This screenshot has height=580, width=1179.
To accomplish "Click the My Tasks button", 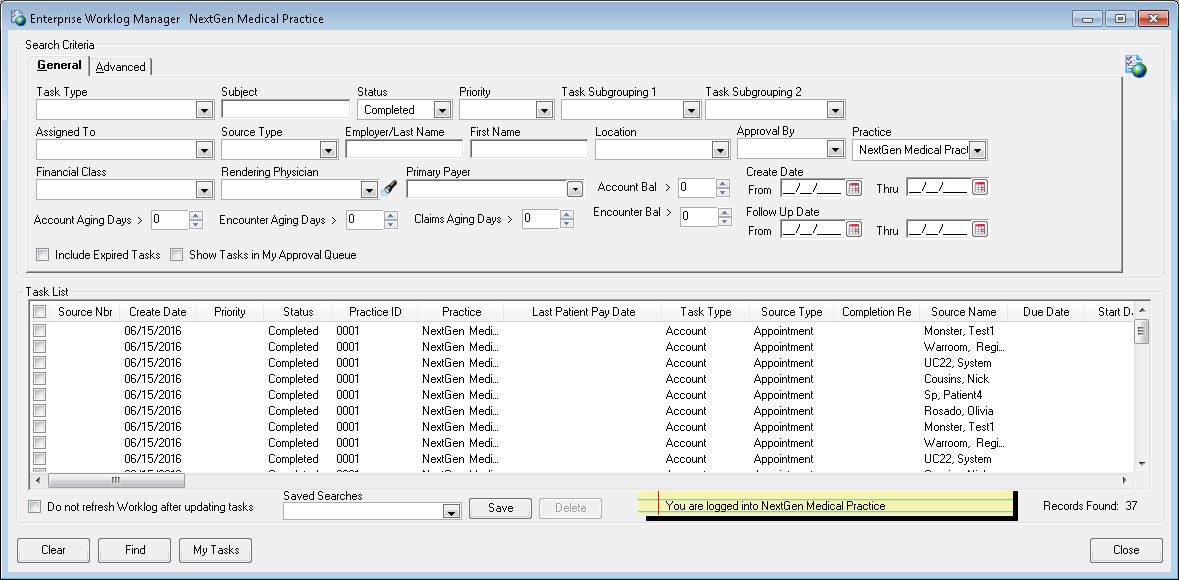I will pos(216,550).
